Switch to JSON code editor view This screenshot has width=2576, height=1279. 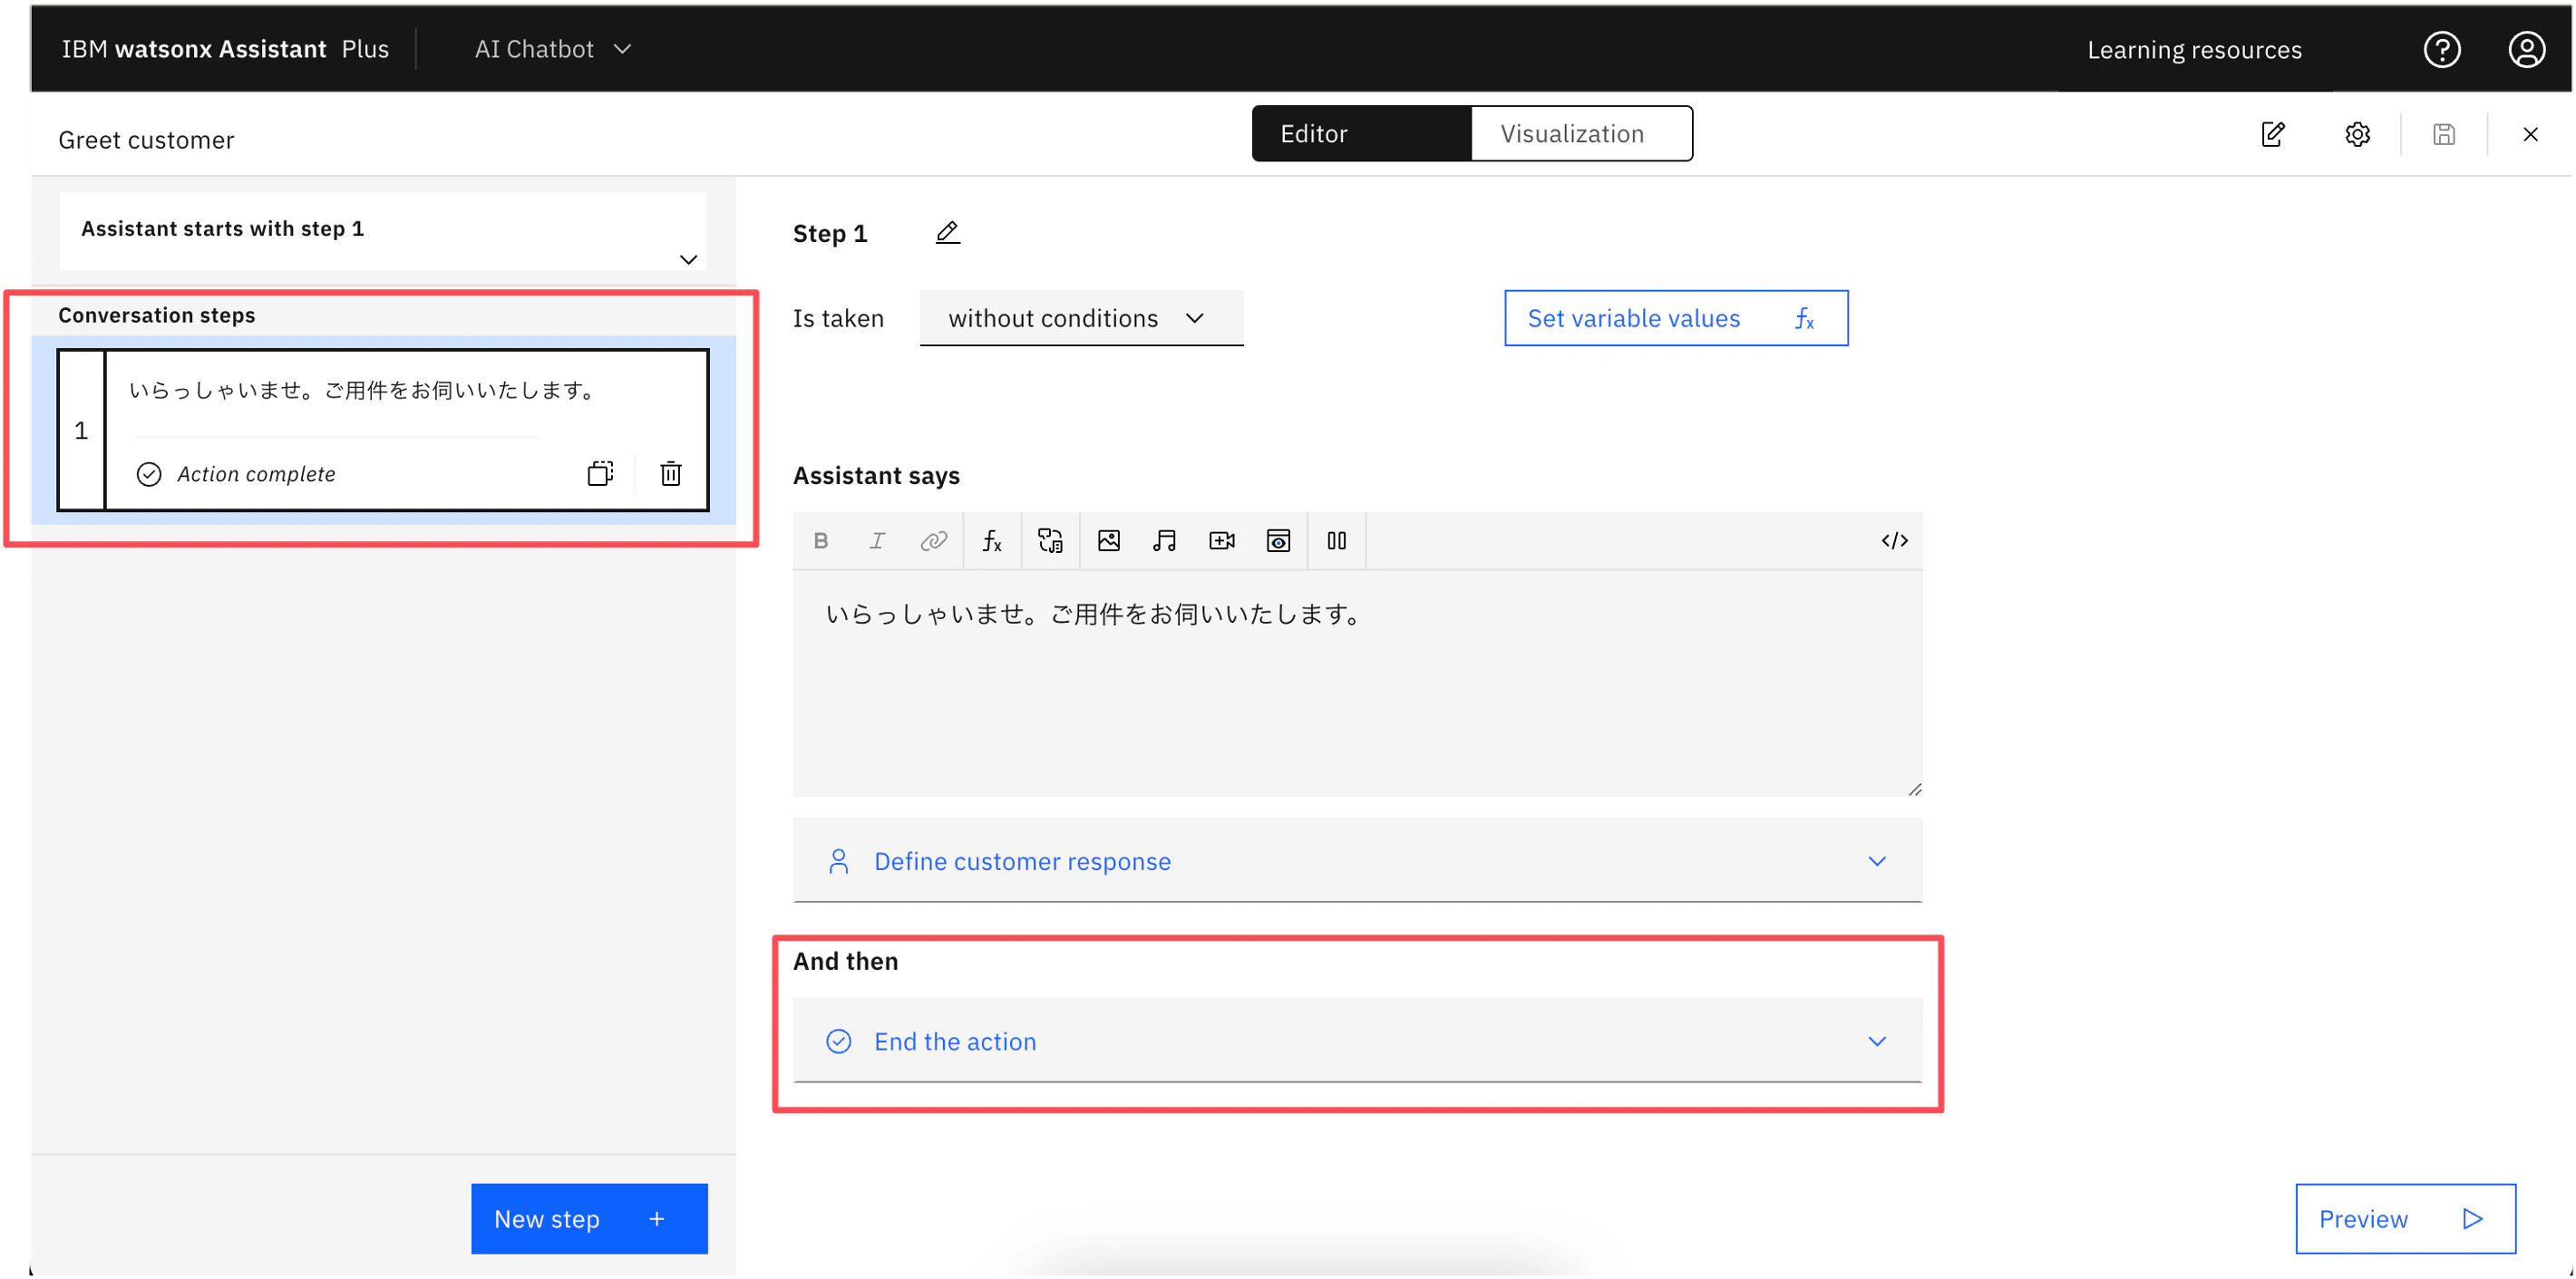[x=1894, y=541]
